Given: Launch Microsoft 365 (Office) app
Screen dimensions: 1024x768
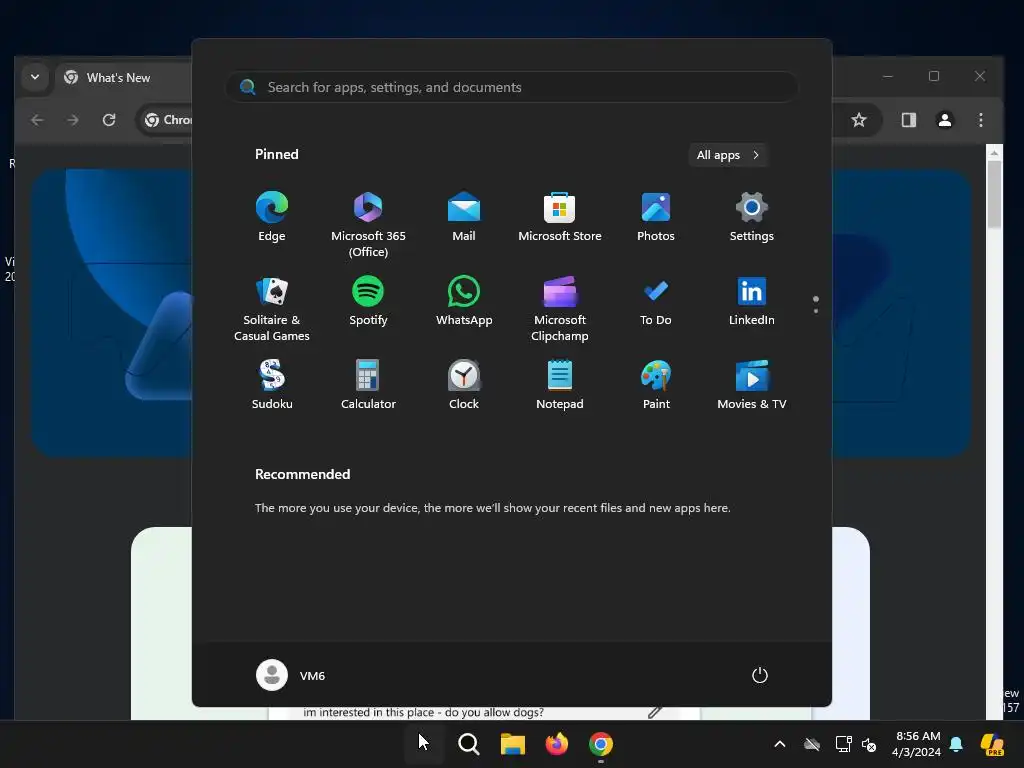Looking at the screenshot, I should coord(368,224).
